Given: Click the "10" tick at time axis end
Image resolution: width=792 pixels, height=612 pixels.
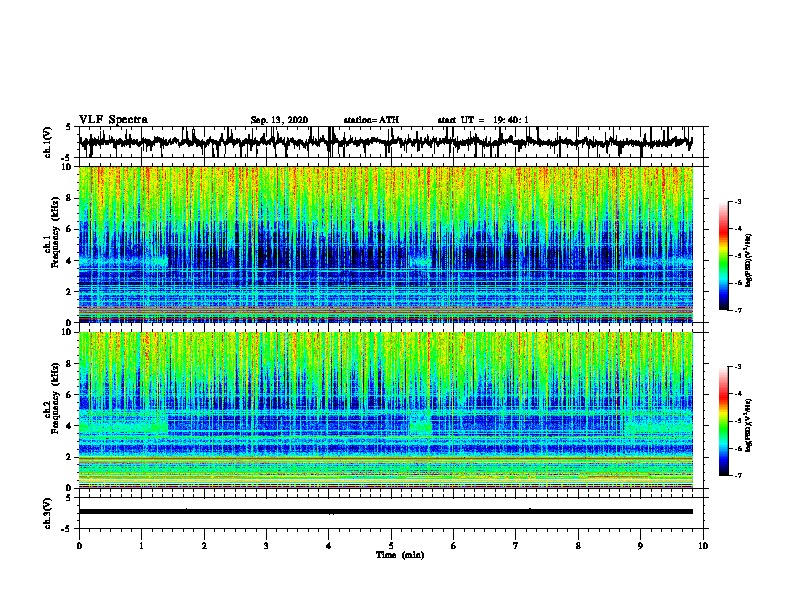Looking at the screenshot, I should tap(703, 546).
